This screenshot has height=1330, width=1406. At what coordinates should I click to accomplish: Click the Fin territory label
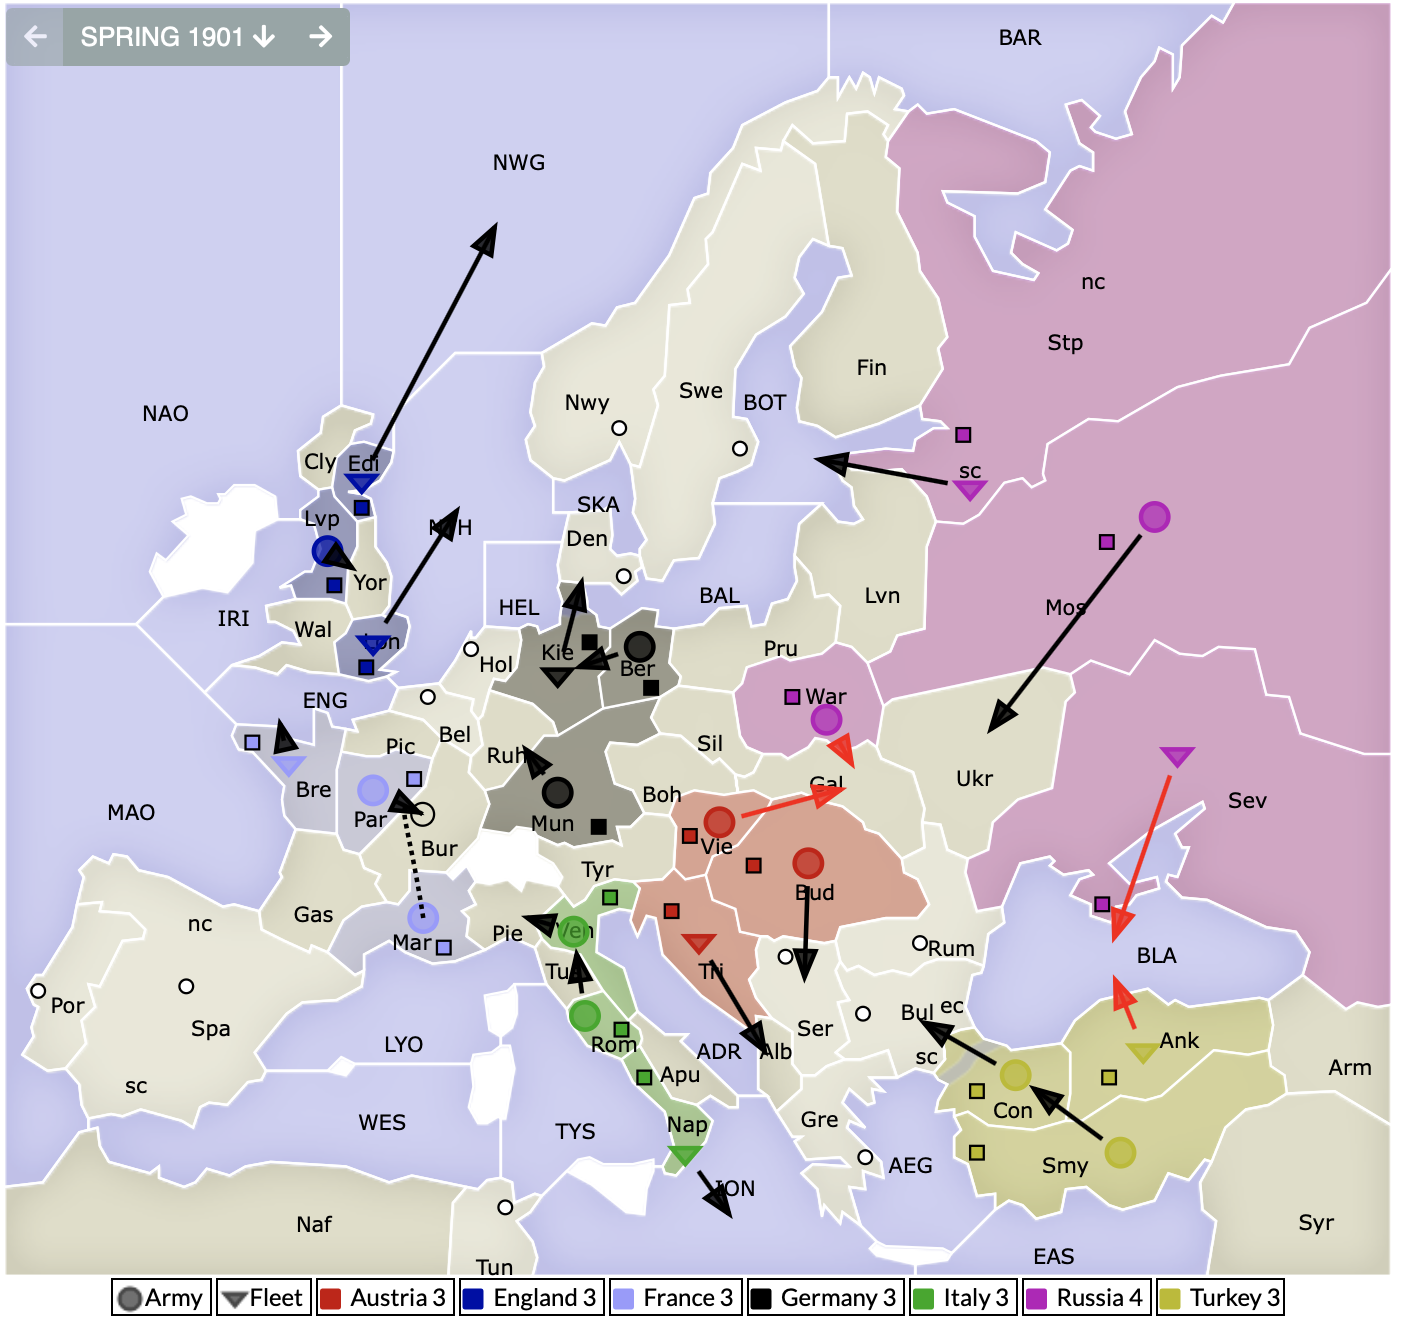tap(871, 367)
